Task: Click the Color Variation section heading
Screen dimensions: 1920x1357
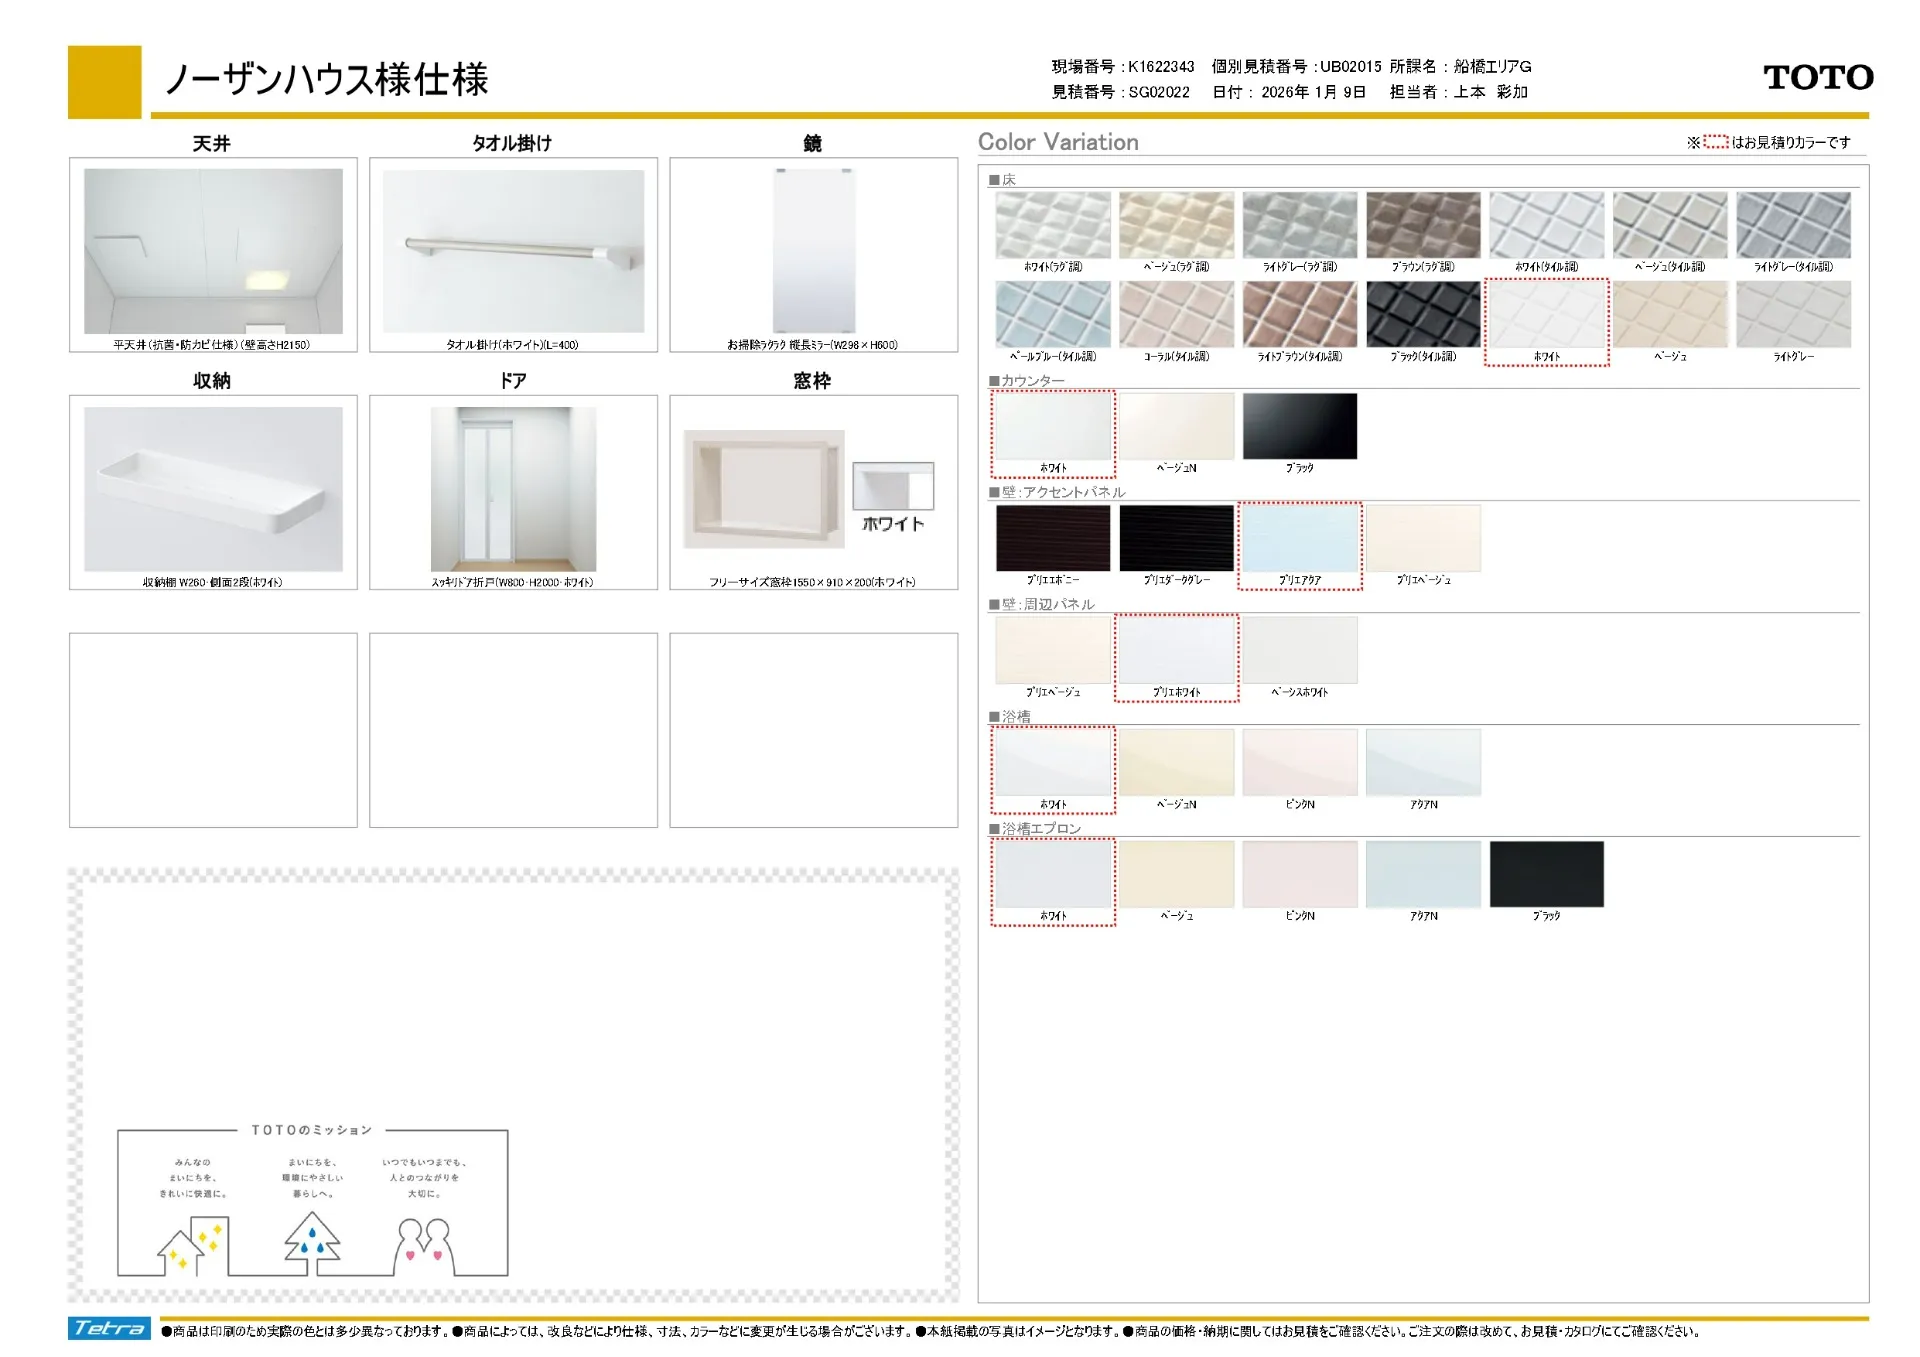Action: tap(1058, 142)
